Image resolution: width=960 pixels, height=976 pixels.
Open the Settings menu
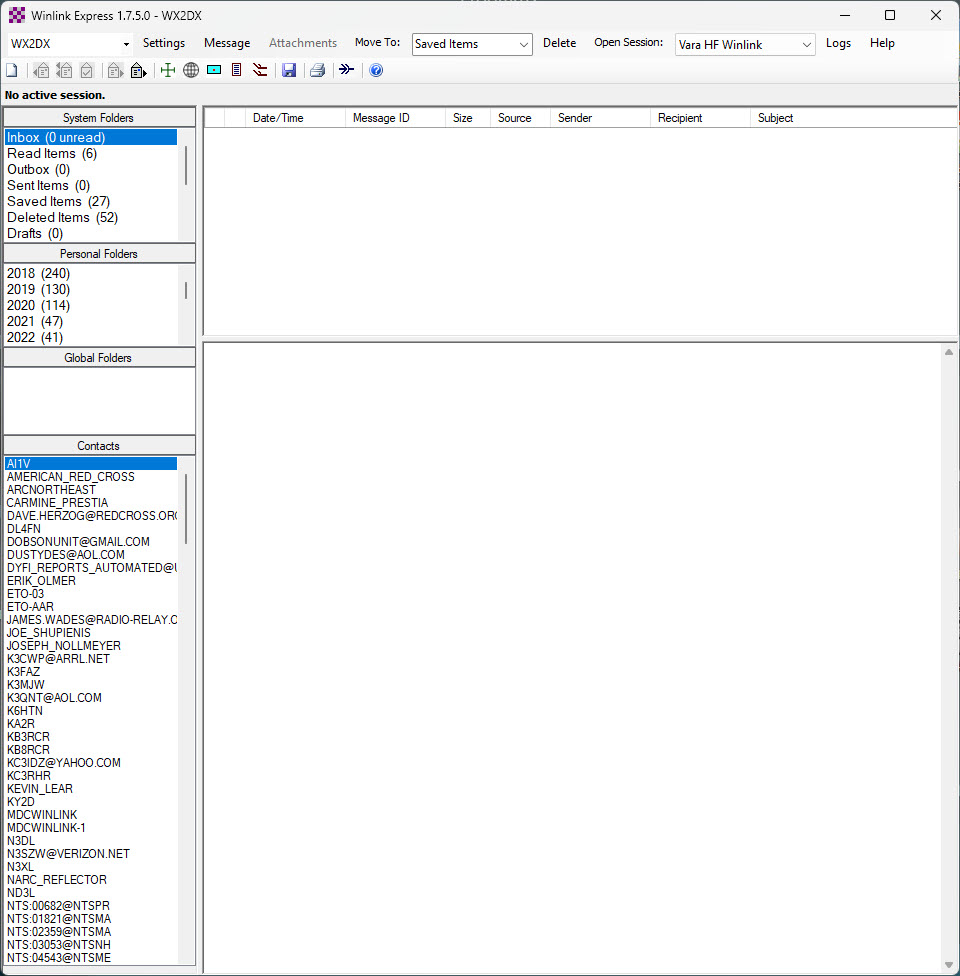164,43
